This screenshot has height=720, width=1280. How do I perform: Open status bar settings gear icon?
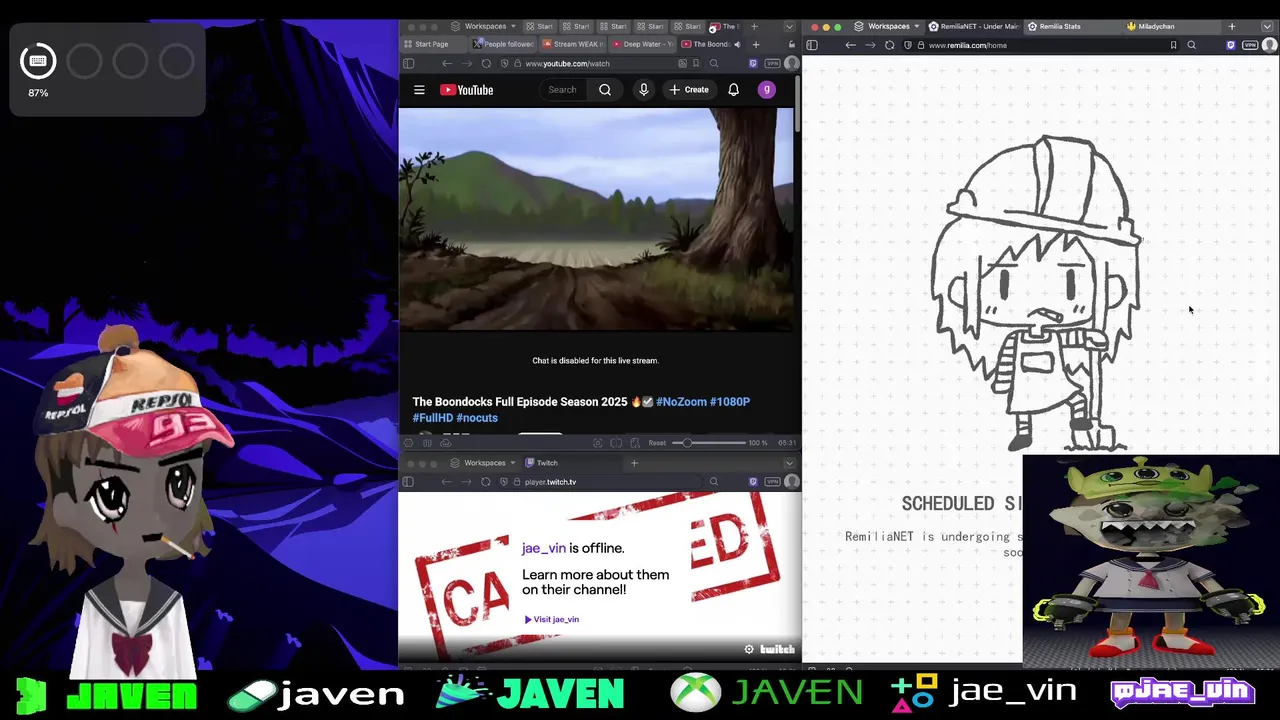point(408,443)
